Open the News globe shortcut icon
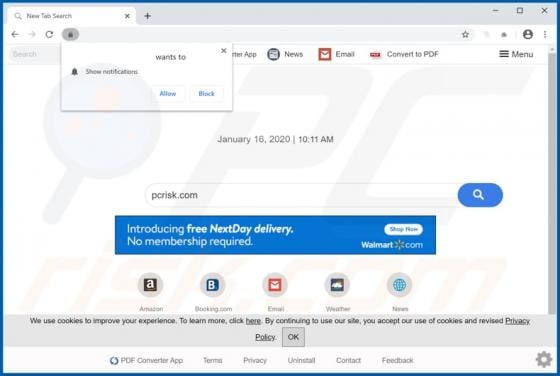Screen dimensions: 560x376 click(x=399, y=285)
